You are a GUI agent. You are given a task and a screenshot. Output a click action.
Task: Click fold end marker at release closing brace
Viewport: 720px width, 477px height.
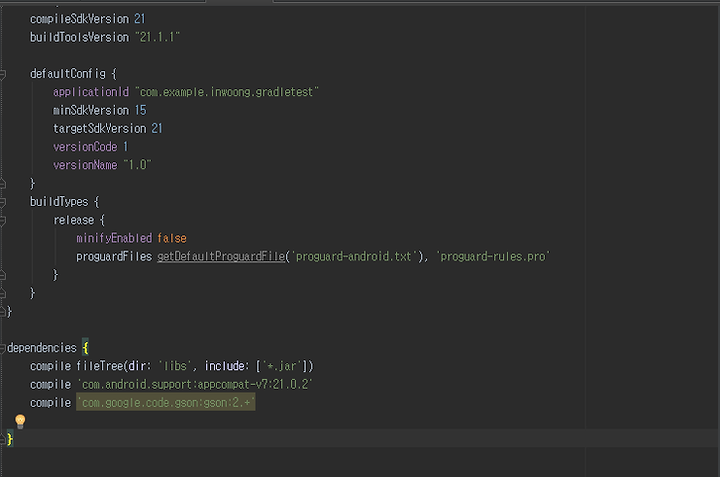click(x=3, y=275)
